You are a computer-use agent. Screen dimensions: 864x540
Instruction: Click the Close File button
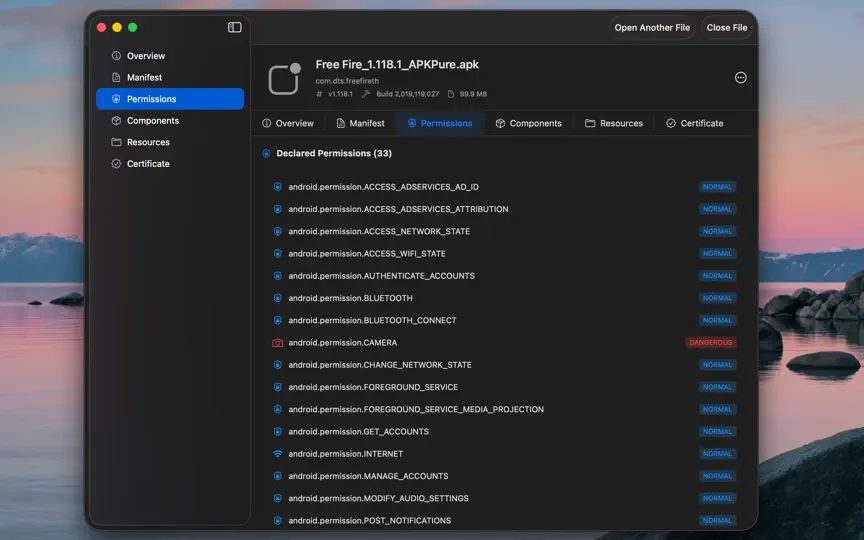click(x=727, y=28)
